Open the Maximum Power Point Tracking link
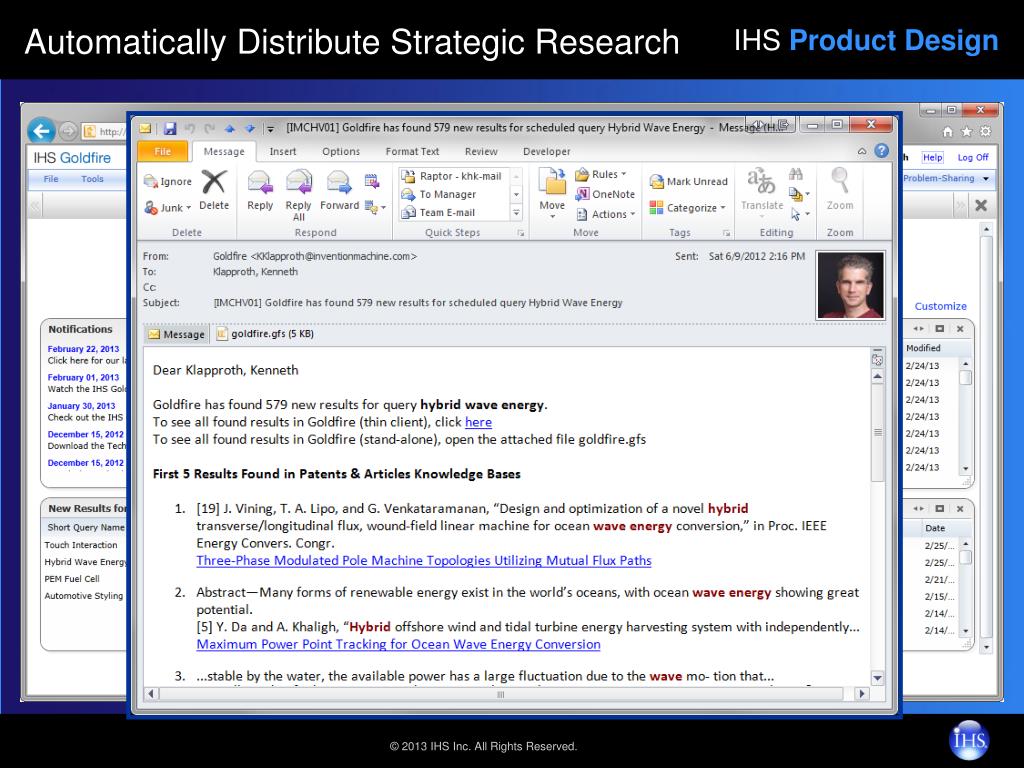Image resolution: width=1024 pixels, height=768 pixels. coord(398,644)
